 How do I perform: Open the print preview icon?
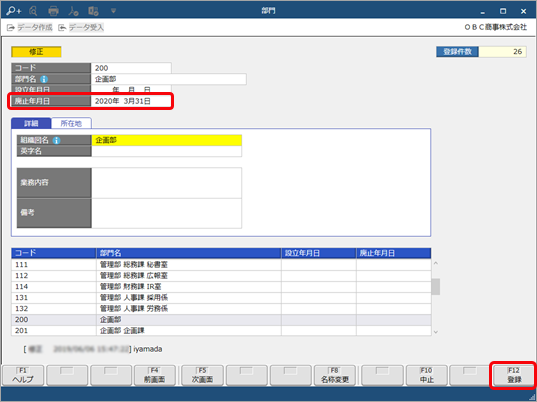pos(33,11)
